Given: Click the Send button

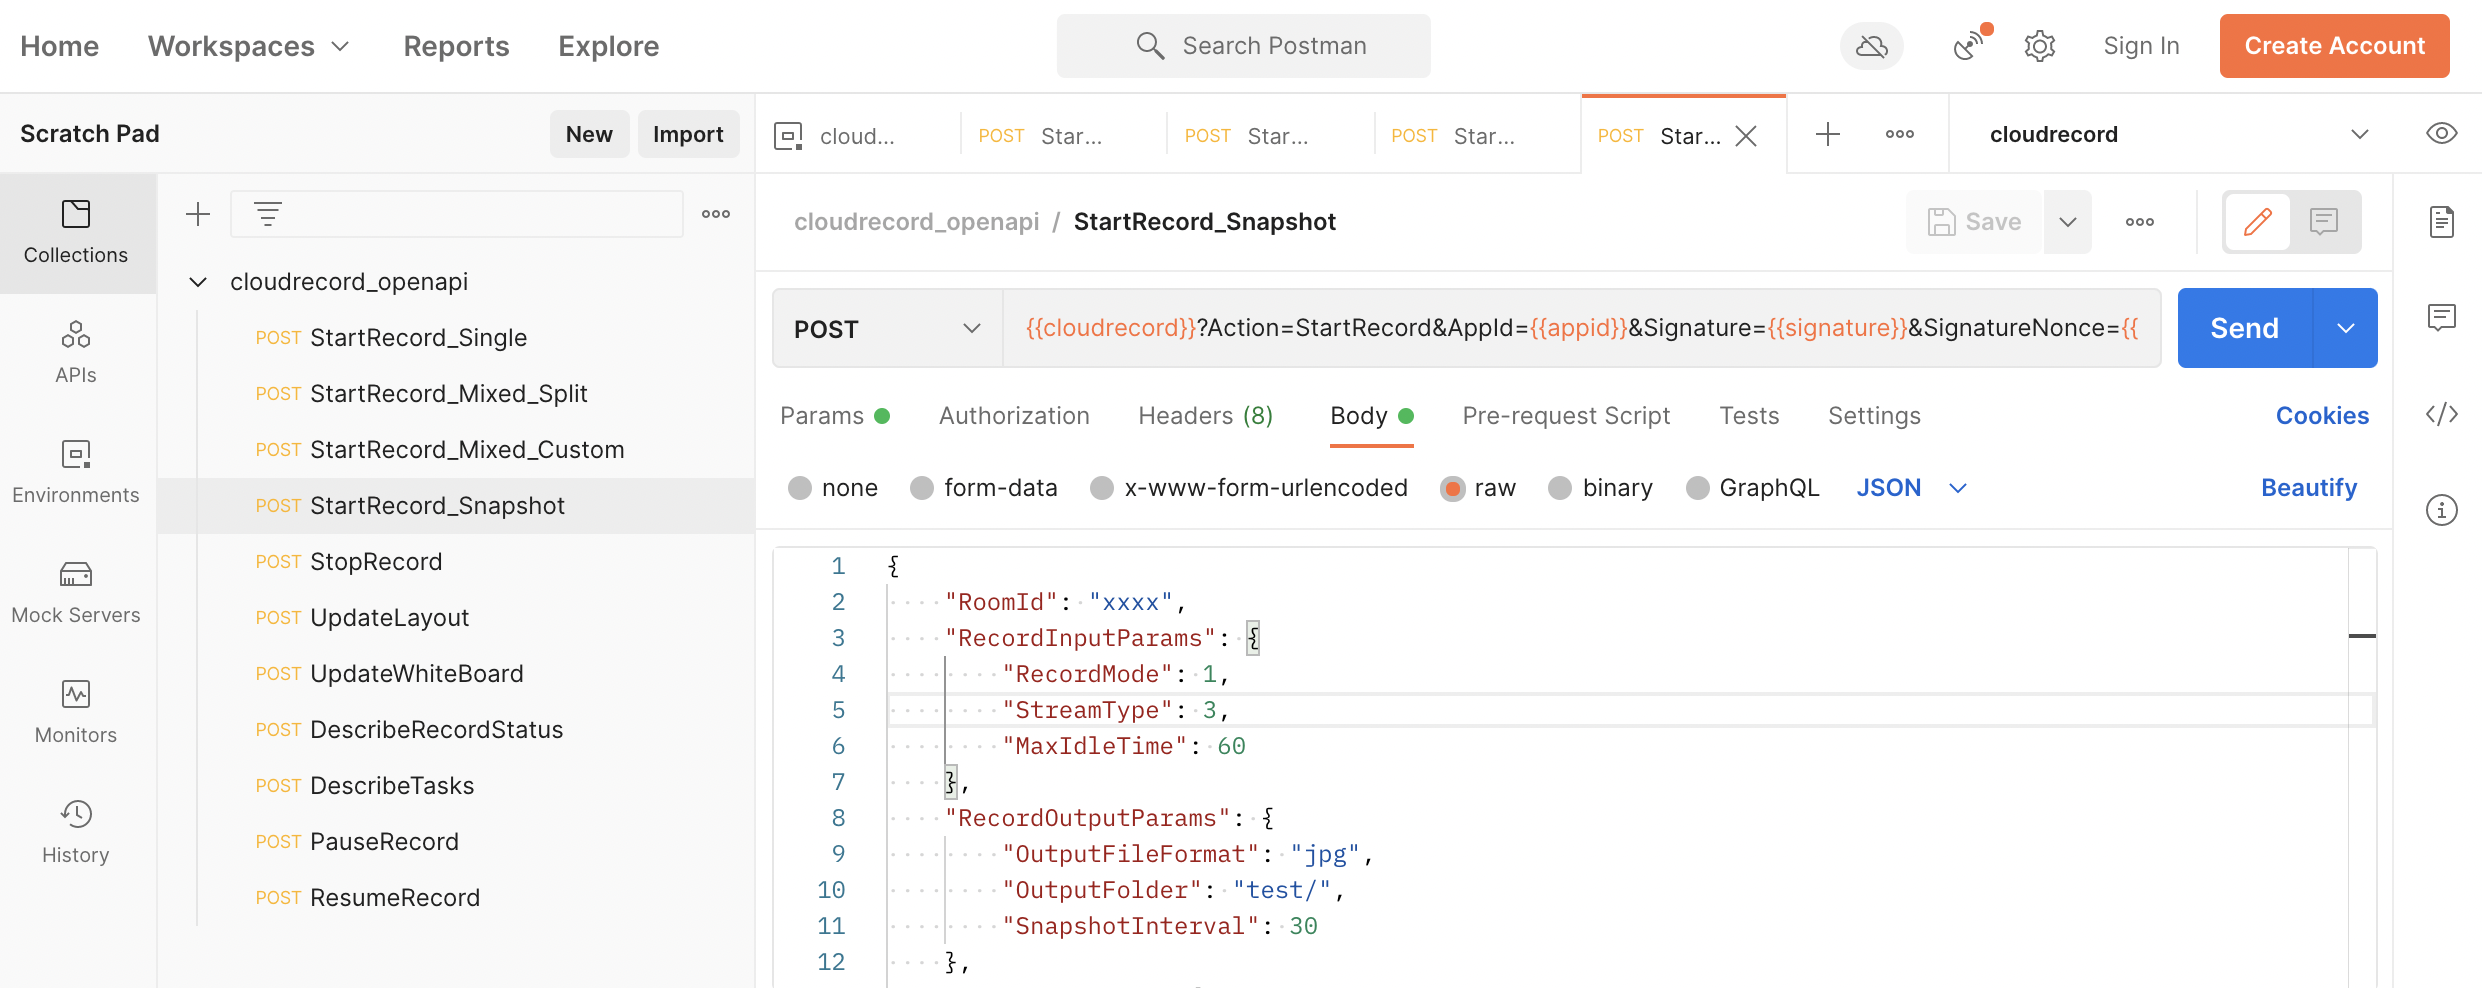Looking at the screenshot, I should (x=2245, y=328).
